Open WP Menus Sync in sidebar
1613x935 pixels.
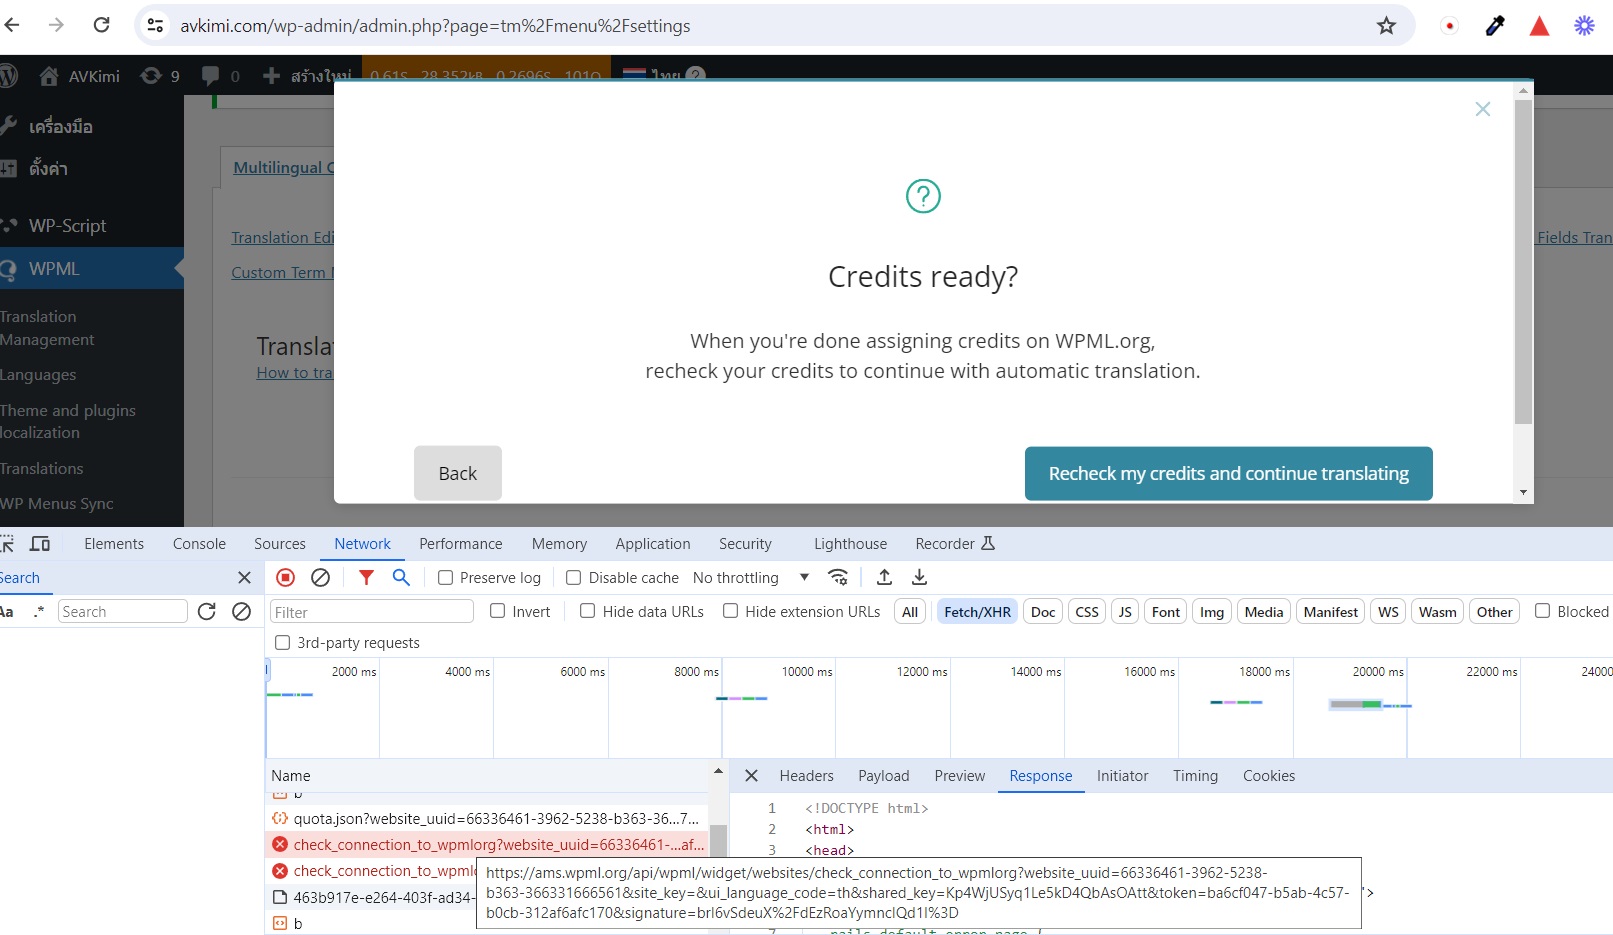(57, 504)
